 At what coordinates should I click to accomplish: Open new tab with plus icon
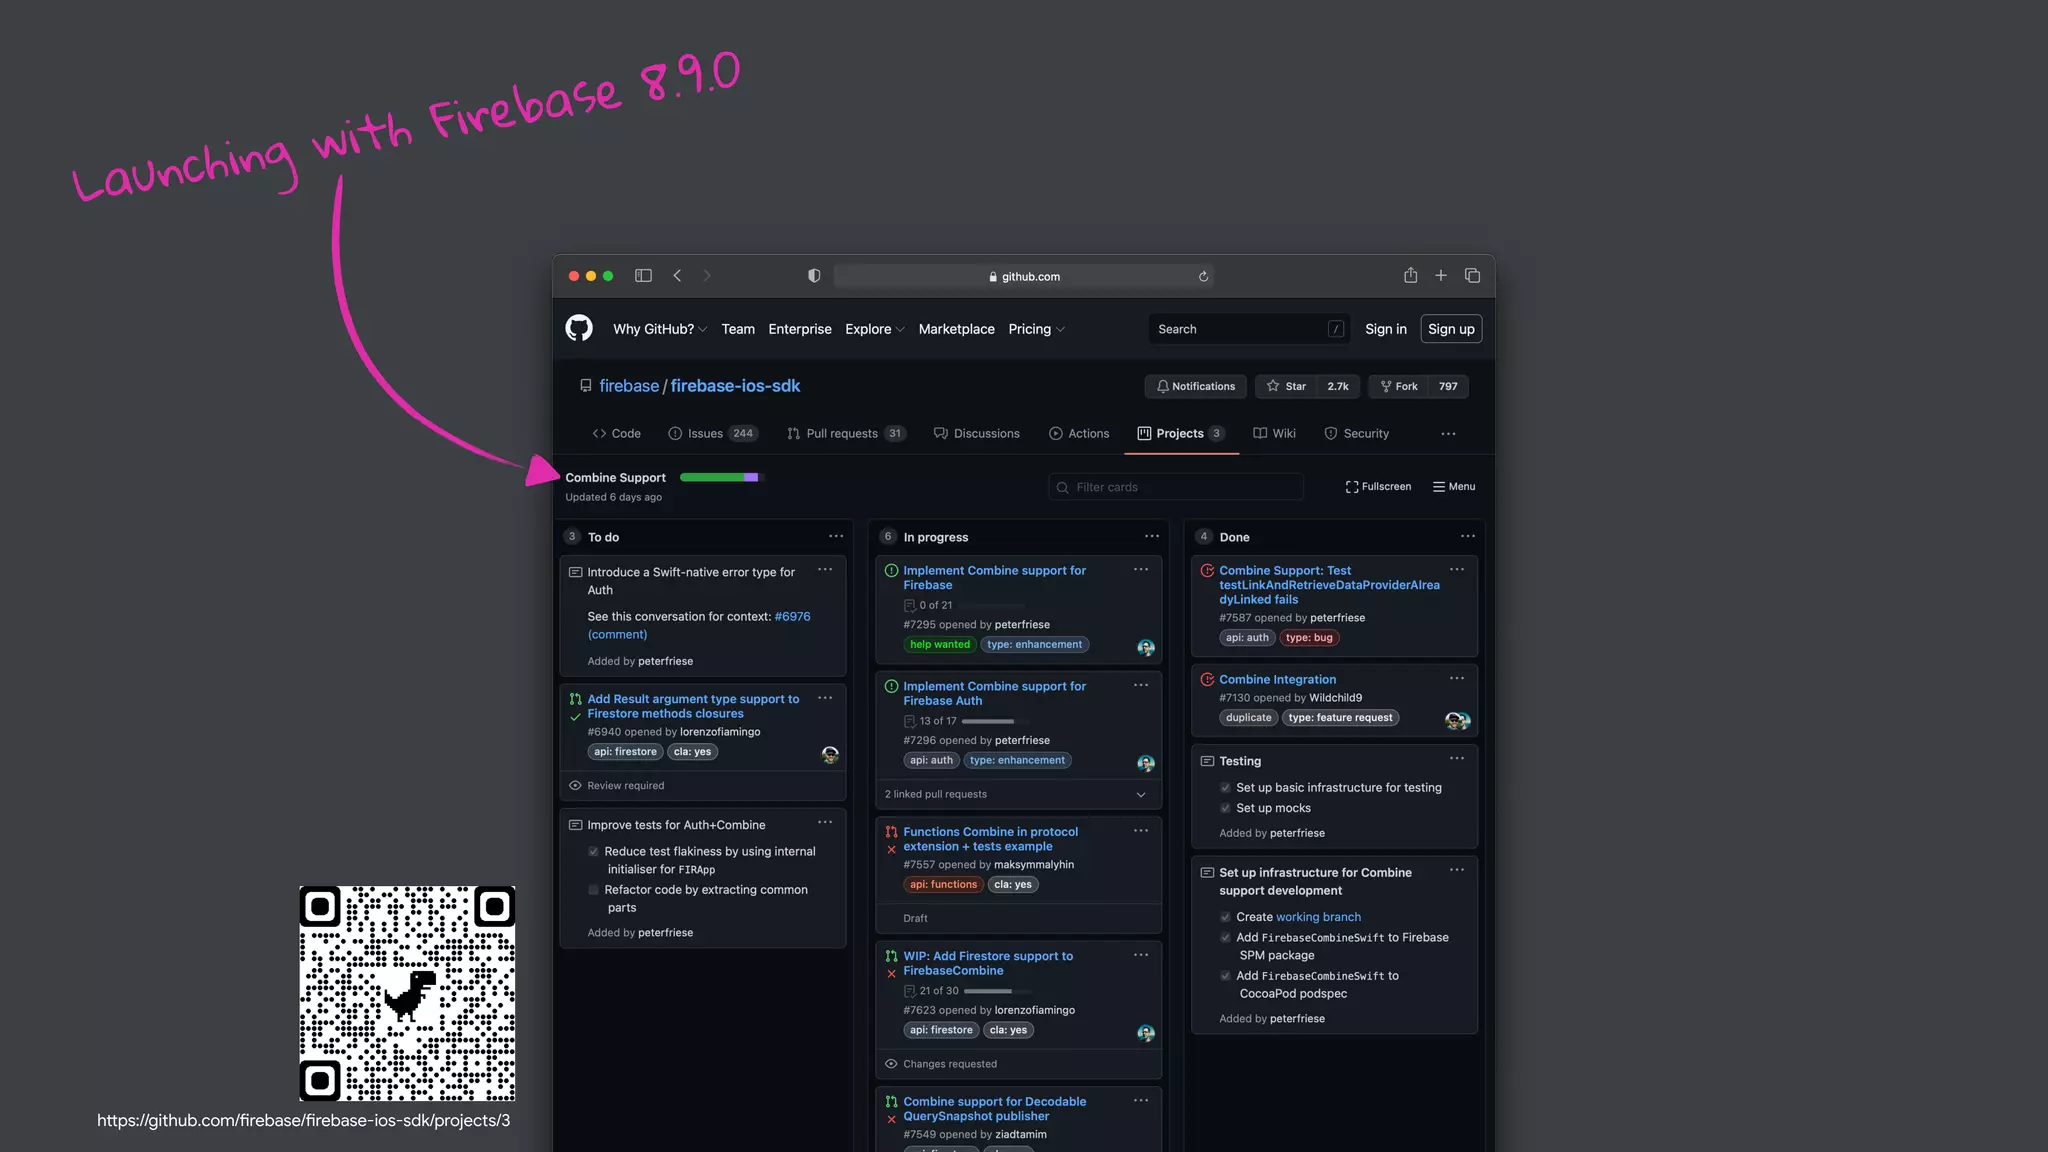point(1441,275)
